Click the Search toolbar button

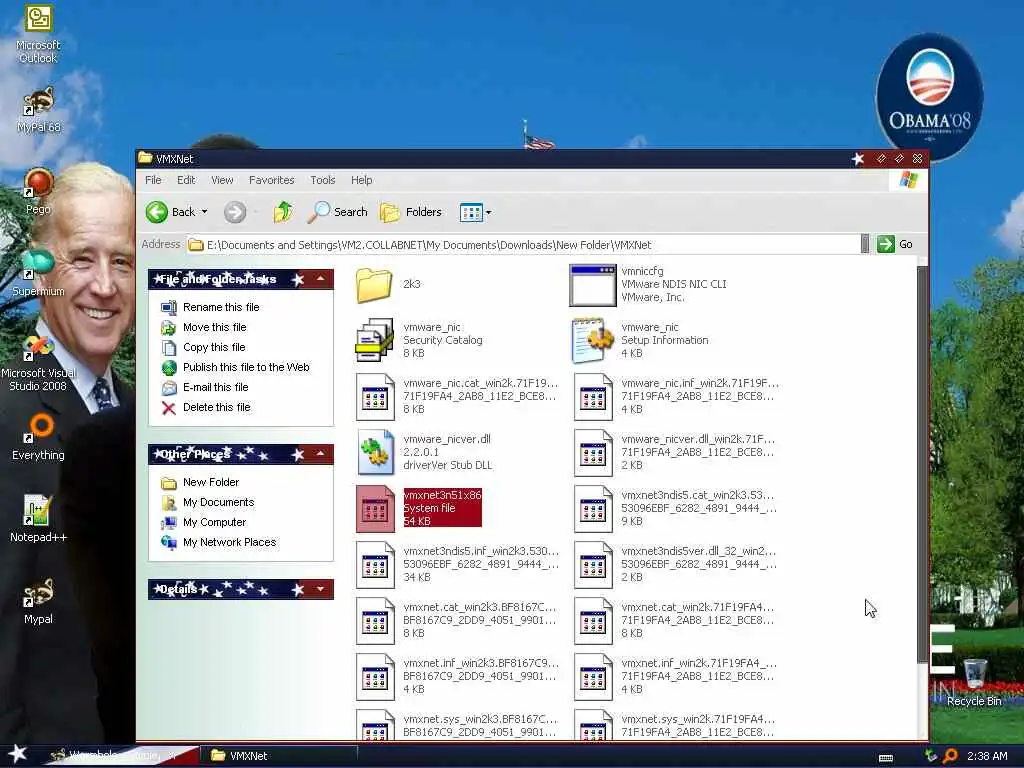338,212
